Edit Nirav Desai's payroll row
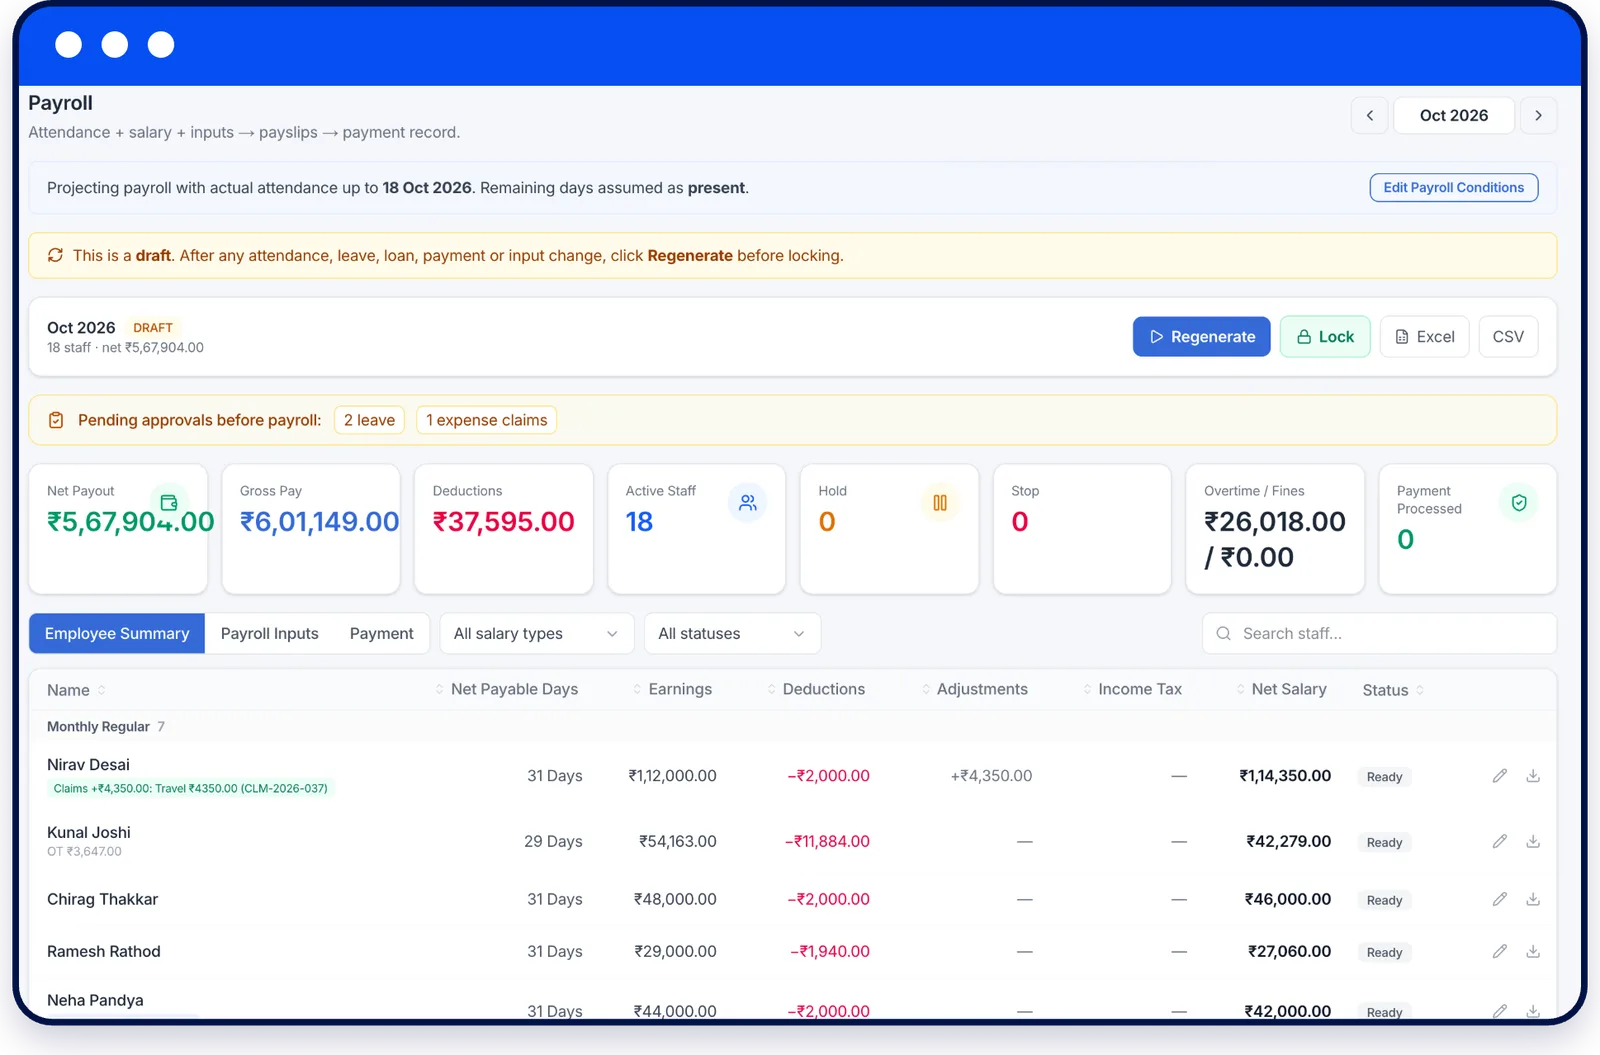 [x=1499, y=776]
